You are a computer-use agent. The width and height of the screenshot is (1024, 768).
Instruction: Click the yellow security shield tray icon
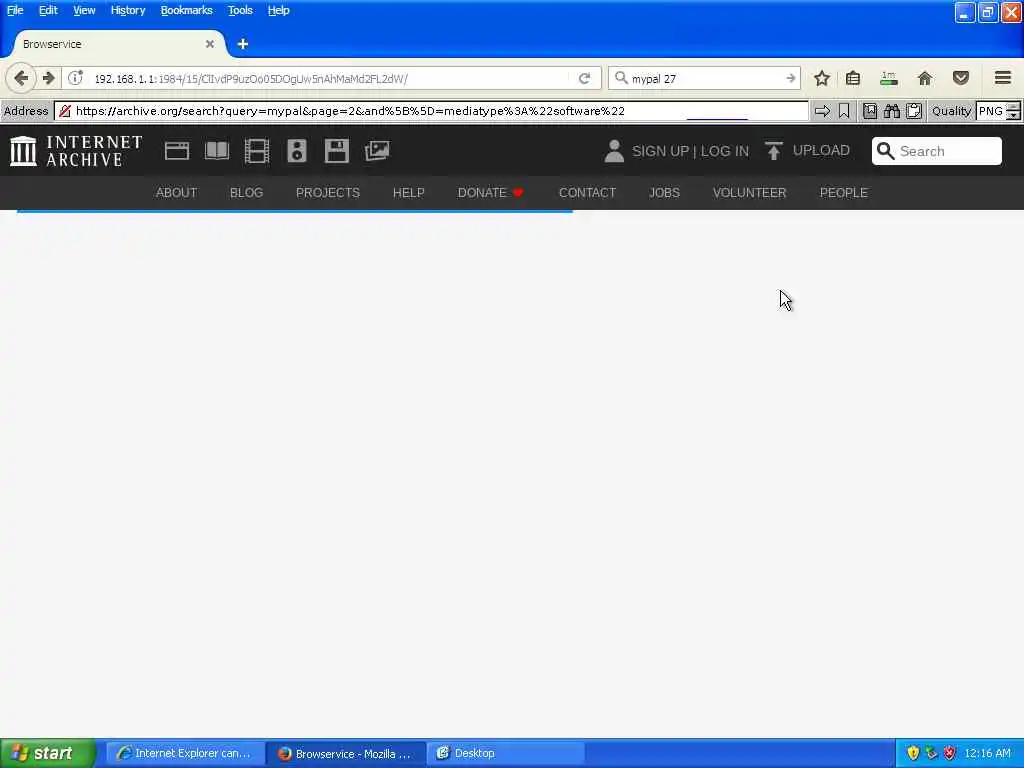913,754
